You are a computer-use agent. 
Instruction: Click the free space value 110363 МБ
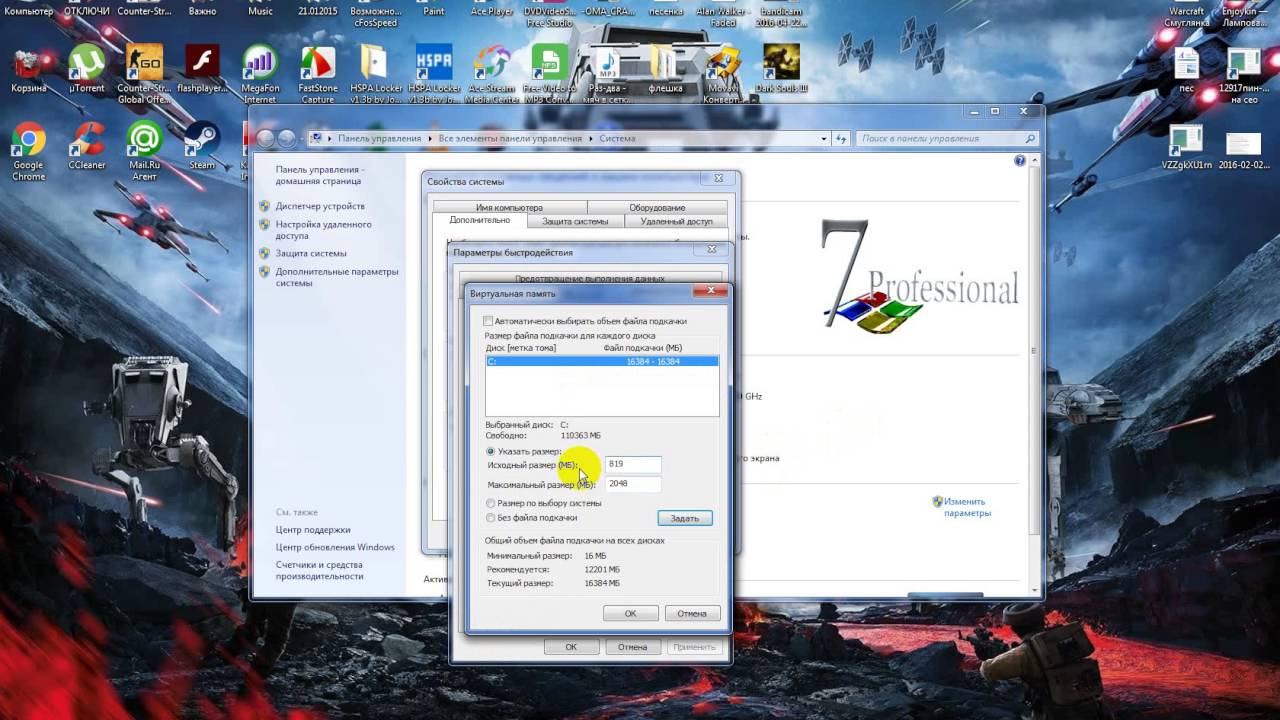click(x=580, y=436)
